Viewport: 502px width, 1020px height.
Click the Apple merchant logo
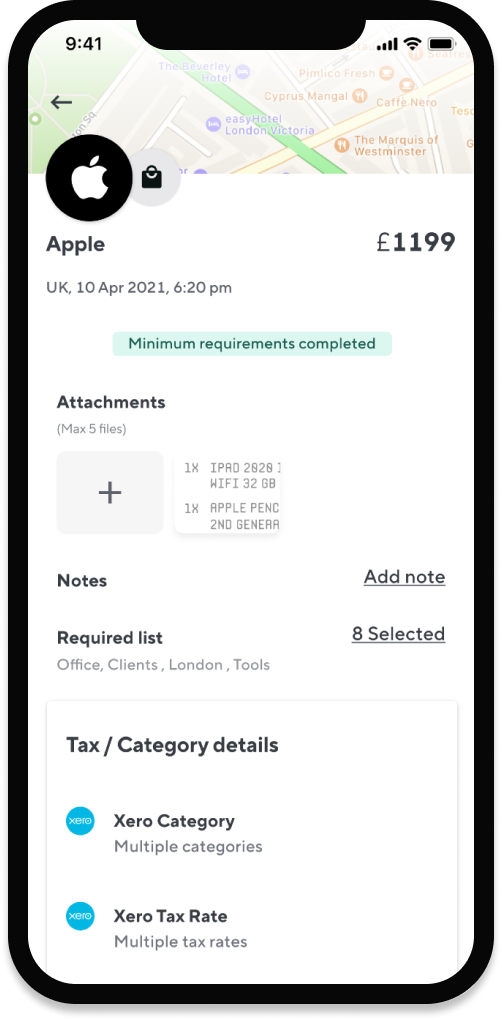[x=89, y=178]
